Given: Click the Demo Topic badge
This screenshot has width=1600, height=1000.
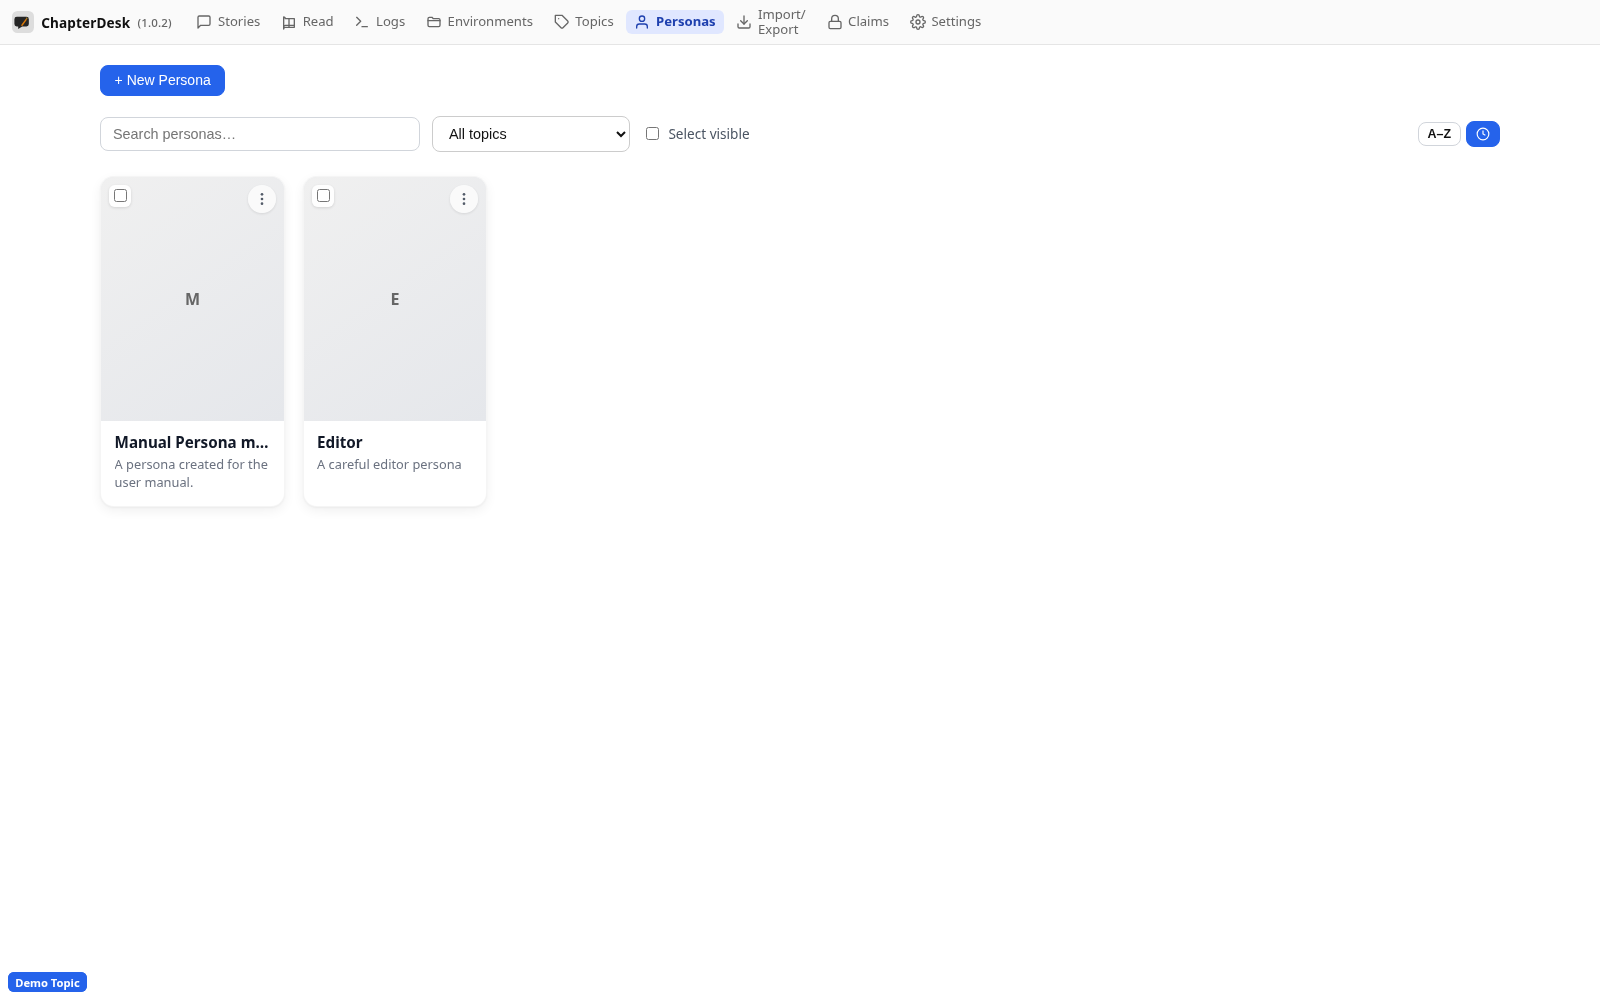Looking at the screenshot, I should click(47, 983).
